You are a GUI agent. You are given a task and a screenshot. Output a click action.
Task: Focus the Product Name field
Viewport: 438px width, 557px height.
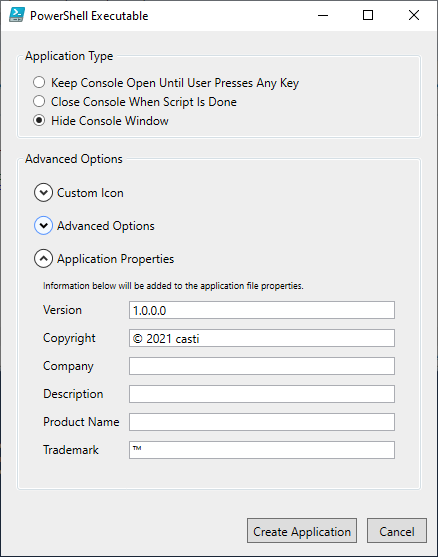[x=262, y=422]
